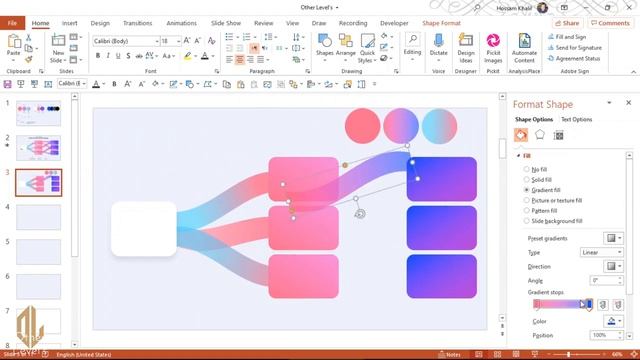640x360 pixels.
Task: Open the font size dropdown
Action: pos(178,41)
